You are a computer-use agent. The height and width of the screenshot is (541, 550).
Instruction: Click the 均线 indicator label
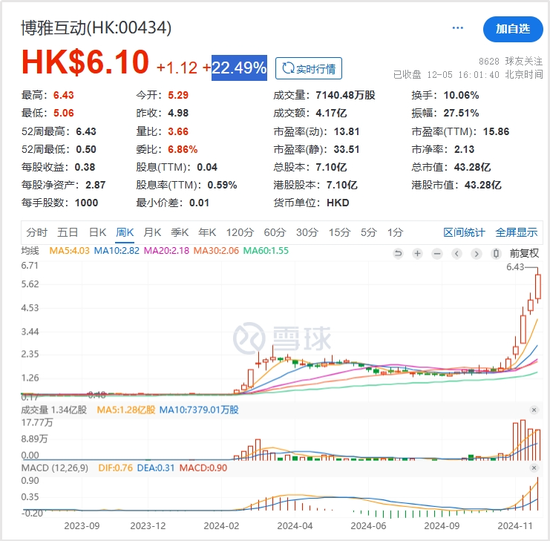[x=30, y=251]
